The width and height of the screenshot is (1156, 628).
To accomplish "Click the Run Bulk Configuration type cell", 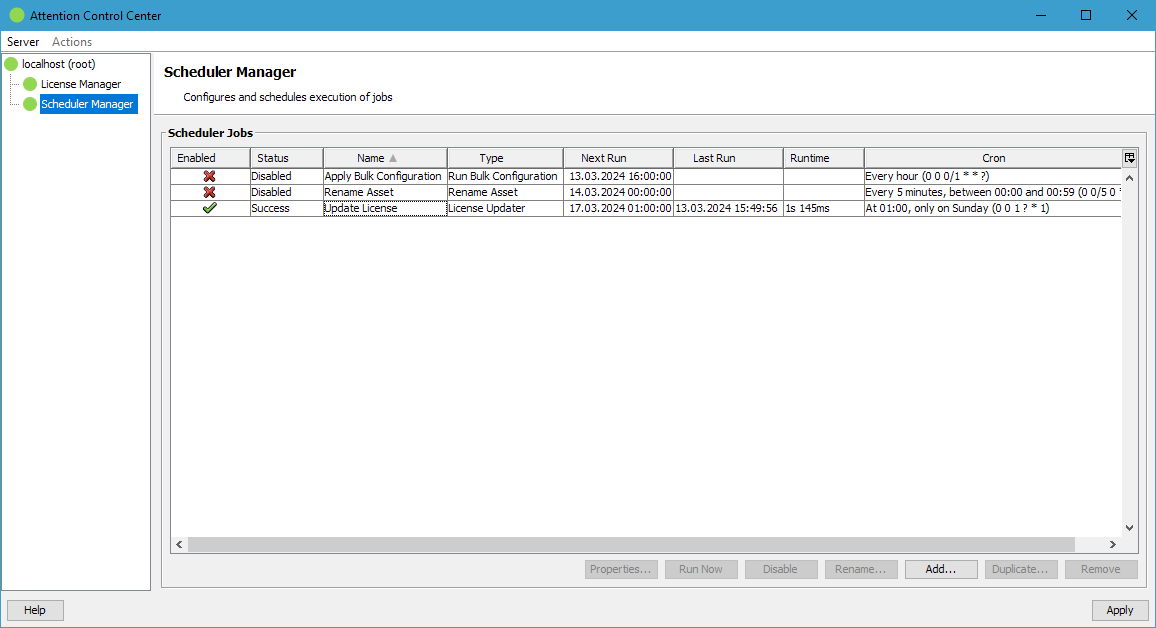I will 505,176.
